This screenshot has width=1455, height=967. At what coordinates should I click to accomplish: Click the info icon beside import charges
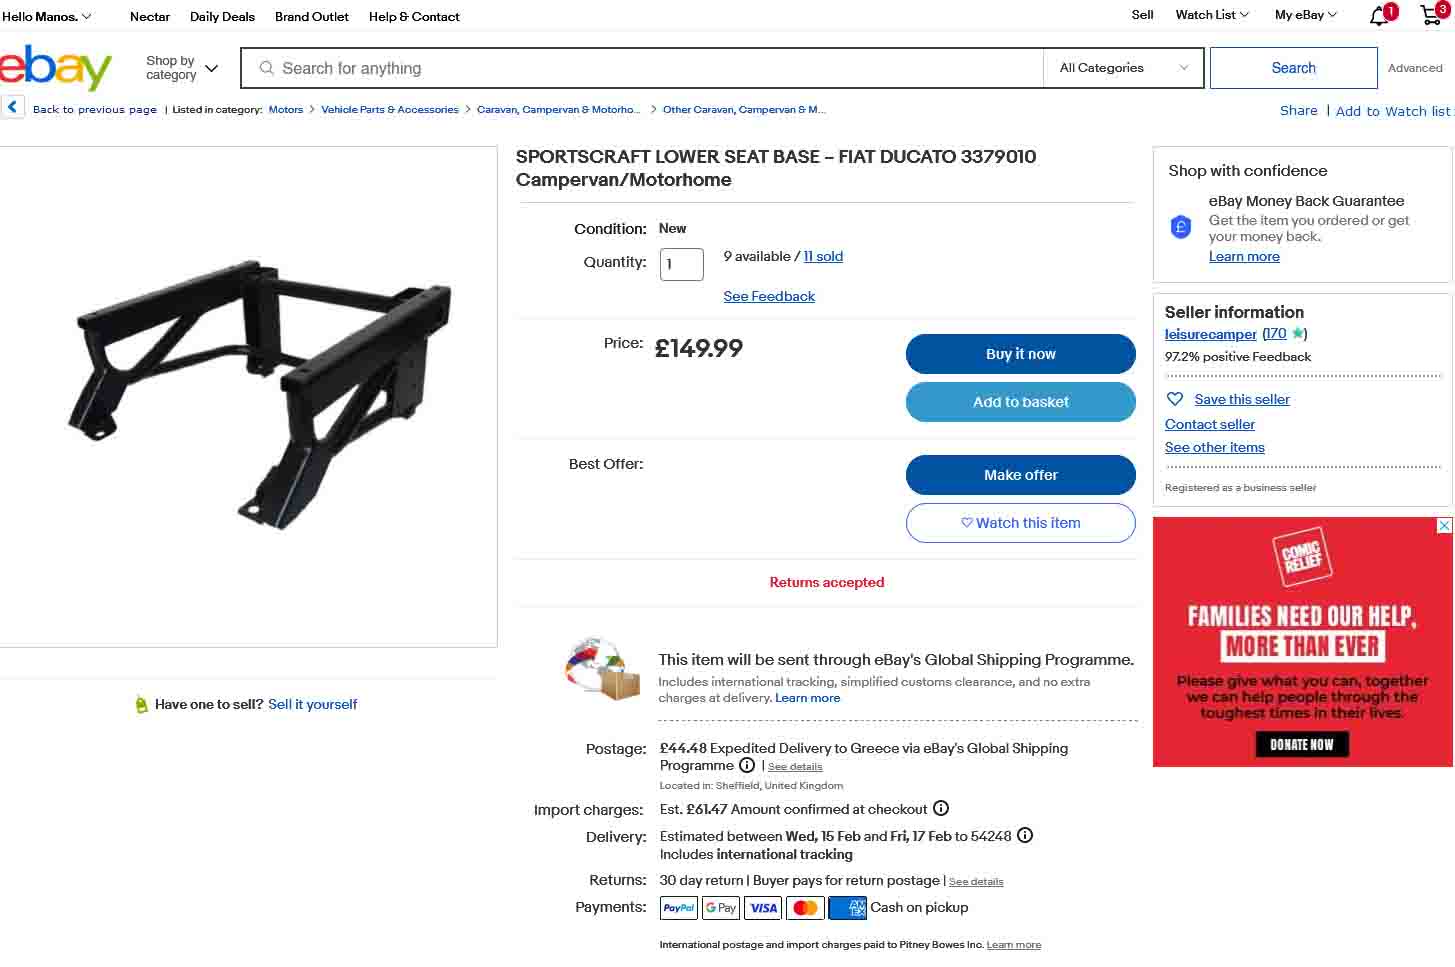pos(941,808)
